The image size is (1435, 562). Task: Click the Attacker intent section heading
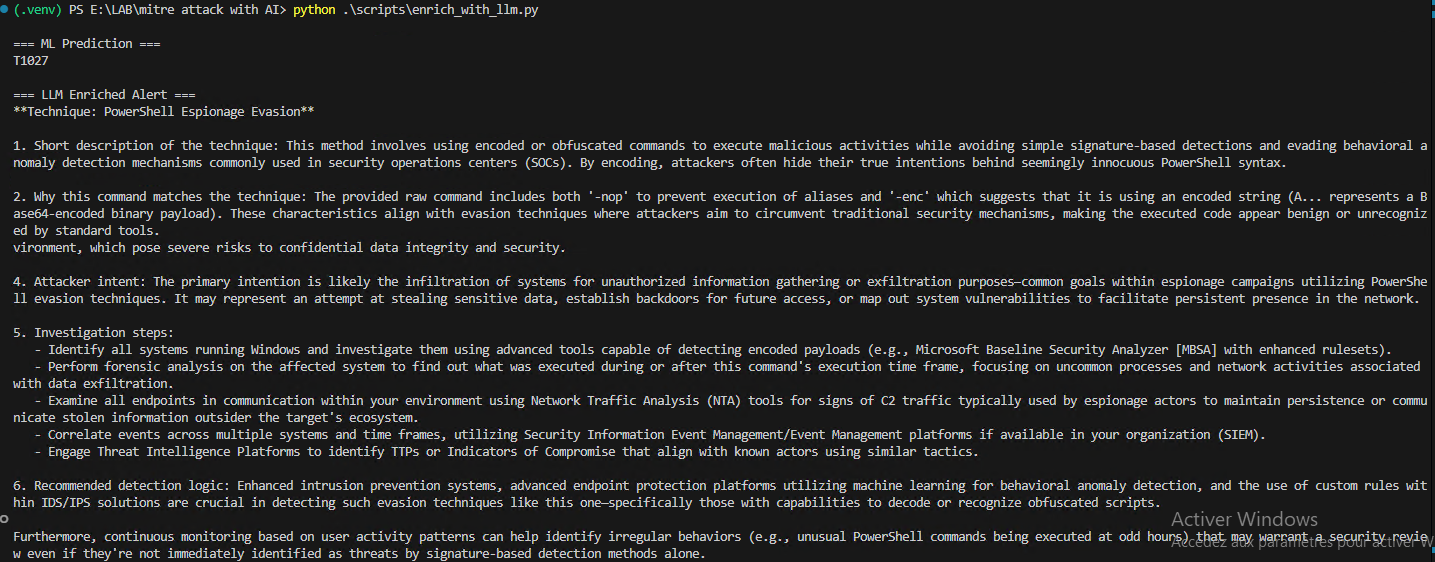tap(83, 281)
